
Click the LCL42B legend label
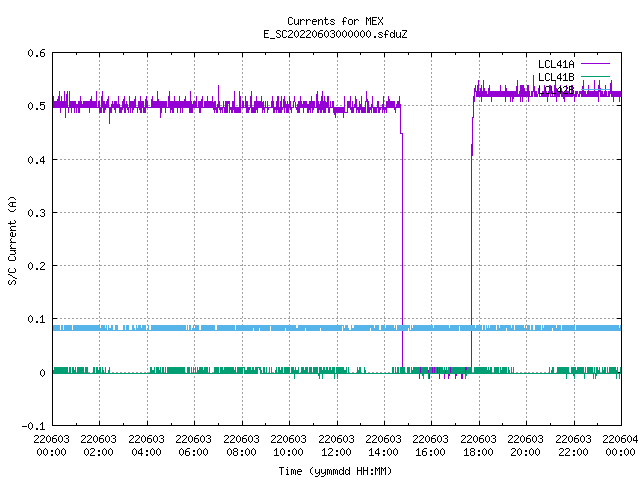tap(556, 90)
